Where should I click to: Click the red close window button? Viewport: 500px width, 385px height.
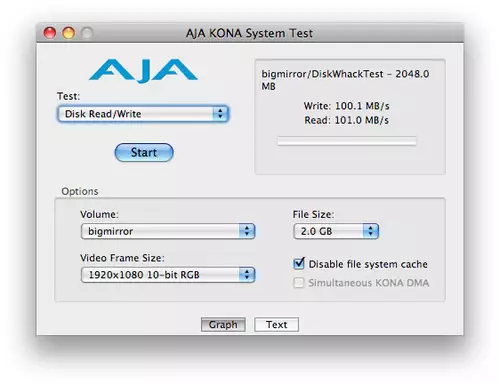tap(50, 33)
